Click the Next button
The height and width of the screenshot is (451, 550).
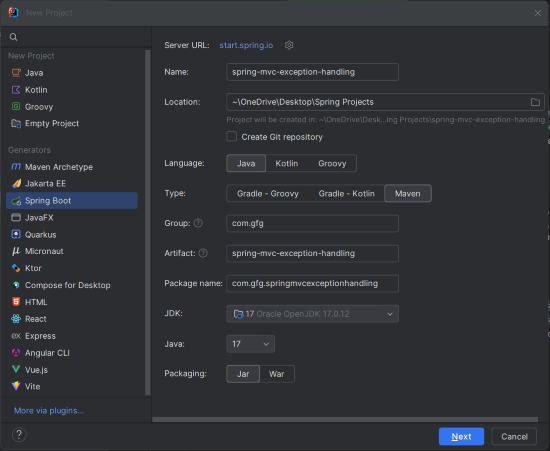pos(461,437)
